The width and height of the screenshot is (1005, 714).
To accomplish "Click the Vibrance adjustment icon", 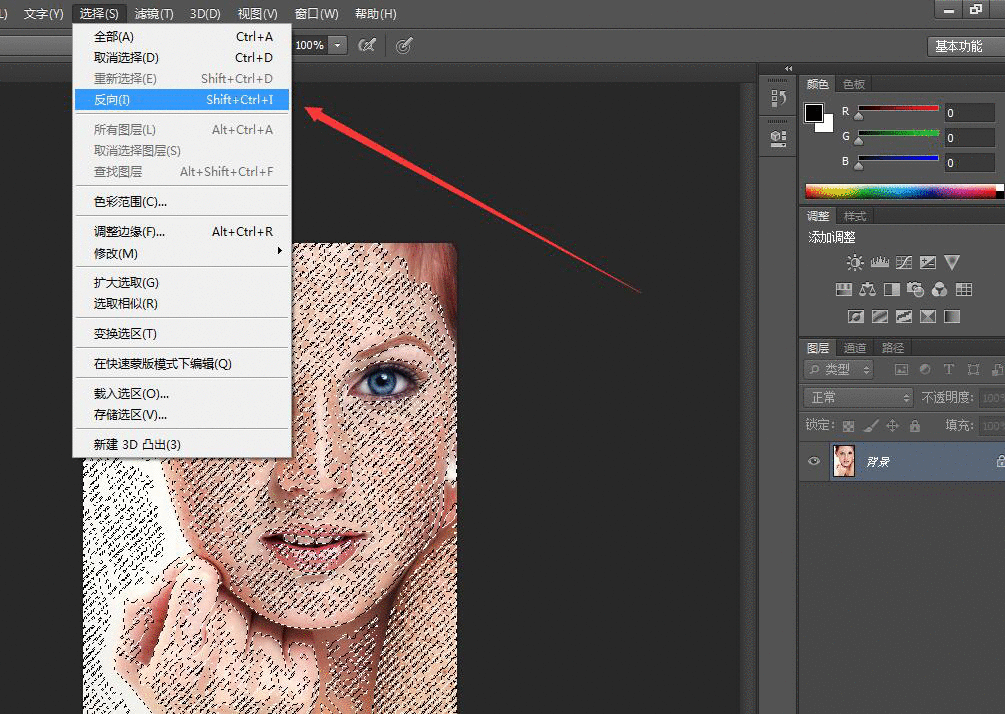I will (x=952, y=263).
